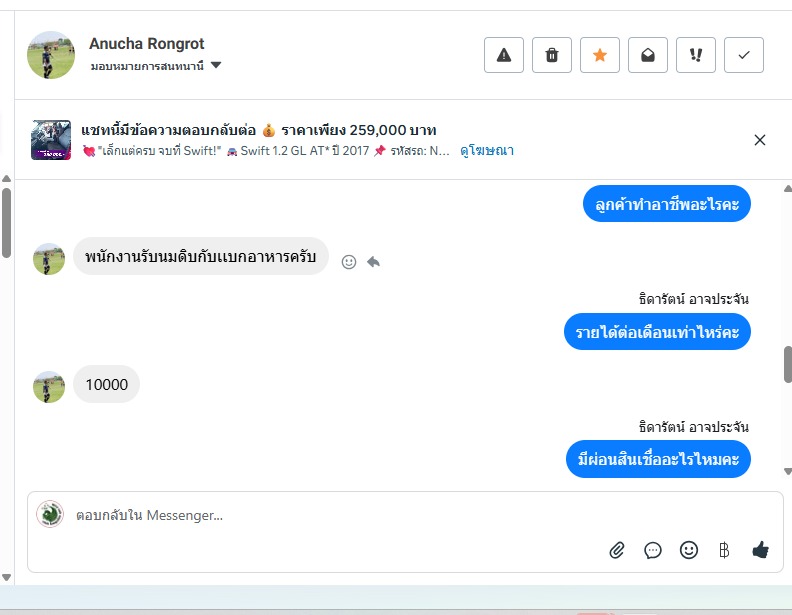Image resolution: width=792 pixels, height=615 pixels.
Task: Mark conversation as spam with warning triangle icon
Action: 504,55
